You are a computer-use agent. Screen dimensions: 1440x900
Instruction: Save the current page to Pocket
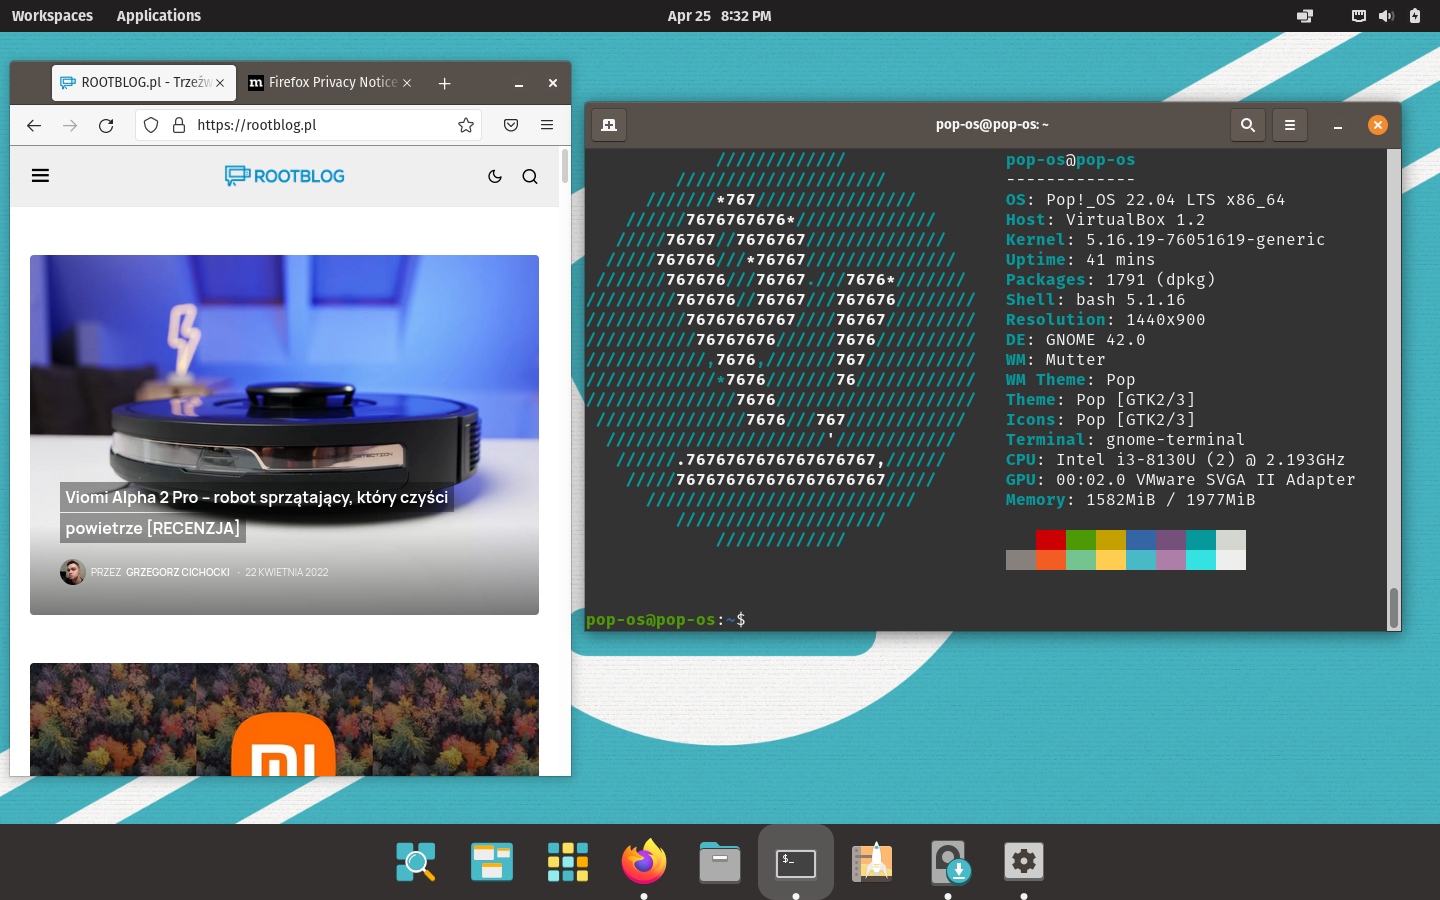pos(510,125)
